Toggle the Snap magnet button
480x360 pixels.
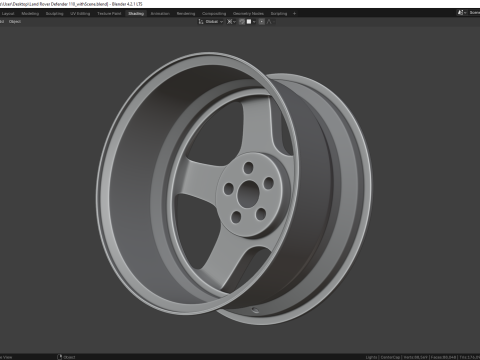coord(242,22)
